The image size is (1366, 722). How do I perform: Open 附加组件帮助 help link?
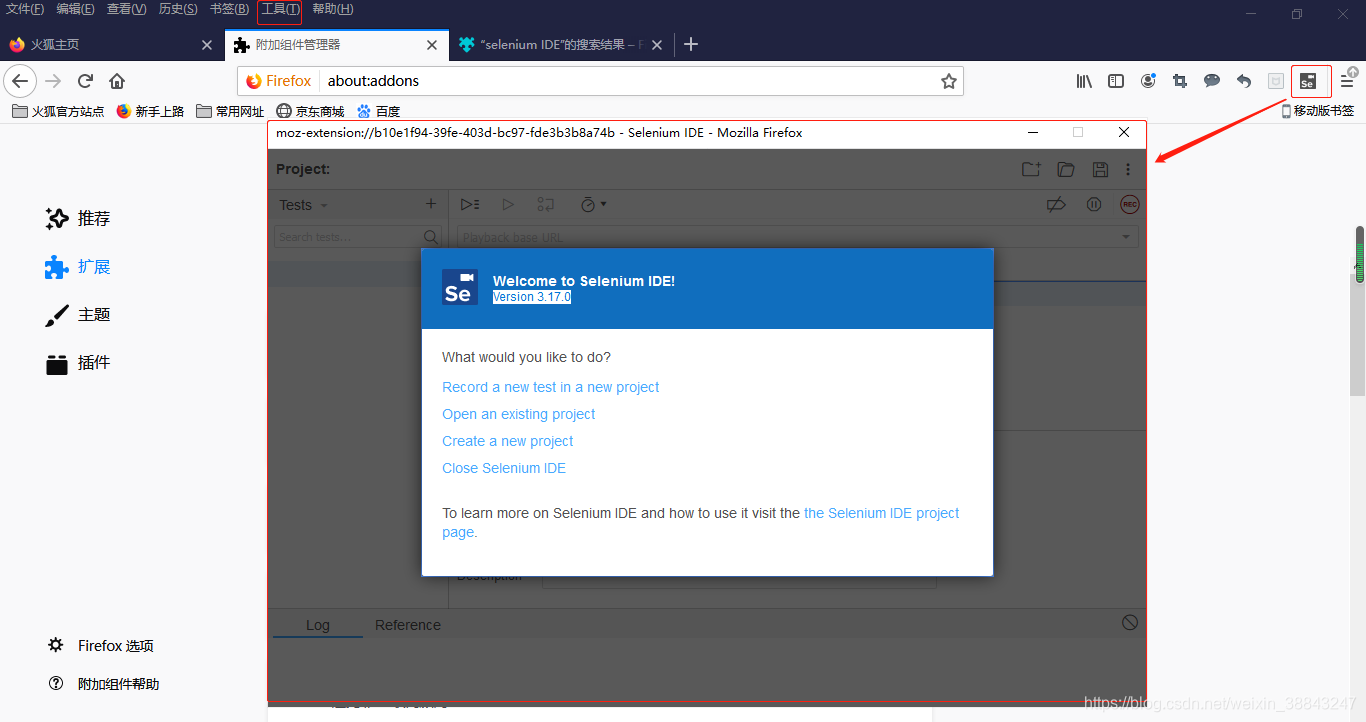[x=104, y=684]
